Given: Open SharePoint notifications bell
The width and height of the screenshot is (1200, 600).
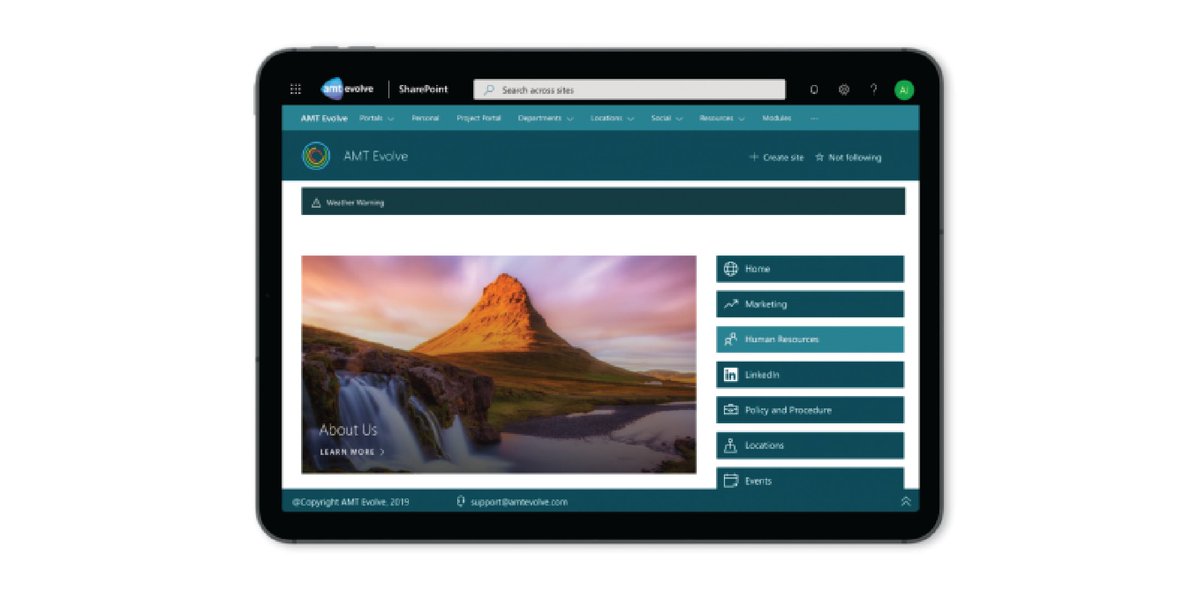Looking at the screenshot, I should coord(813,89).
